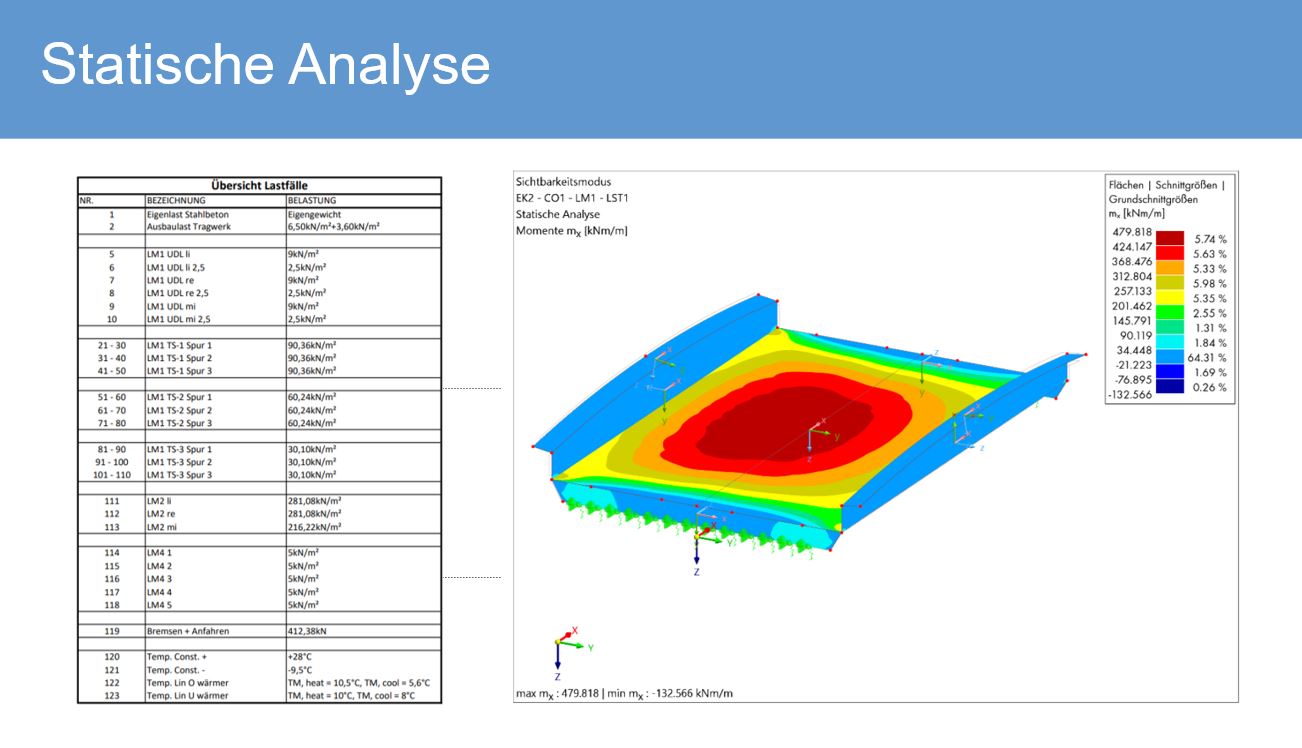Select the 'LM2 mi' row in the table
The height and width of the screenshot is (748, 1302).
[259, 526]
